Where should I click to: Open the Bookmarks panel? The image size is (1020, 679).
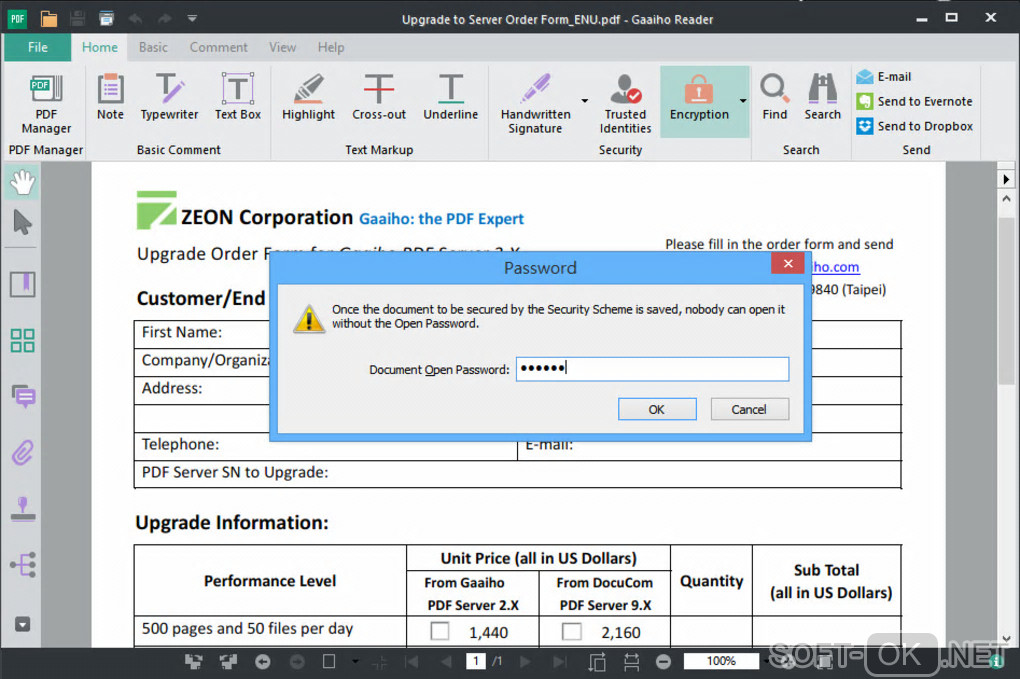22,284
